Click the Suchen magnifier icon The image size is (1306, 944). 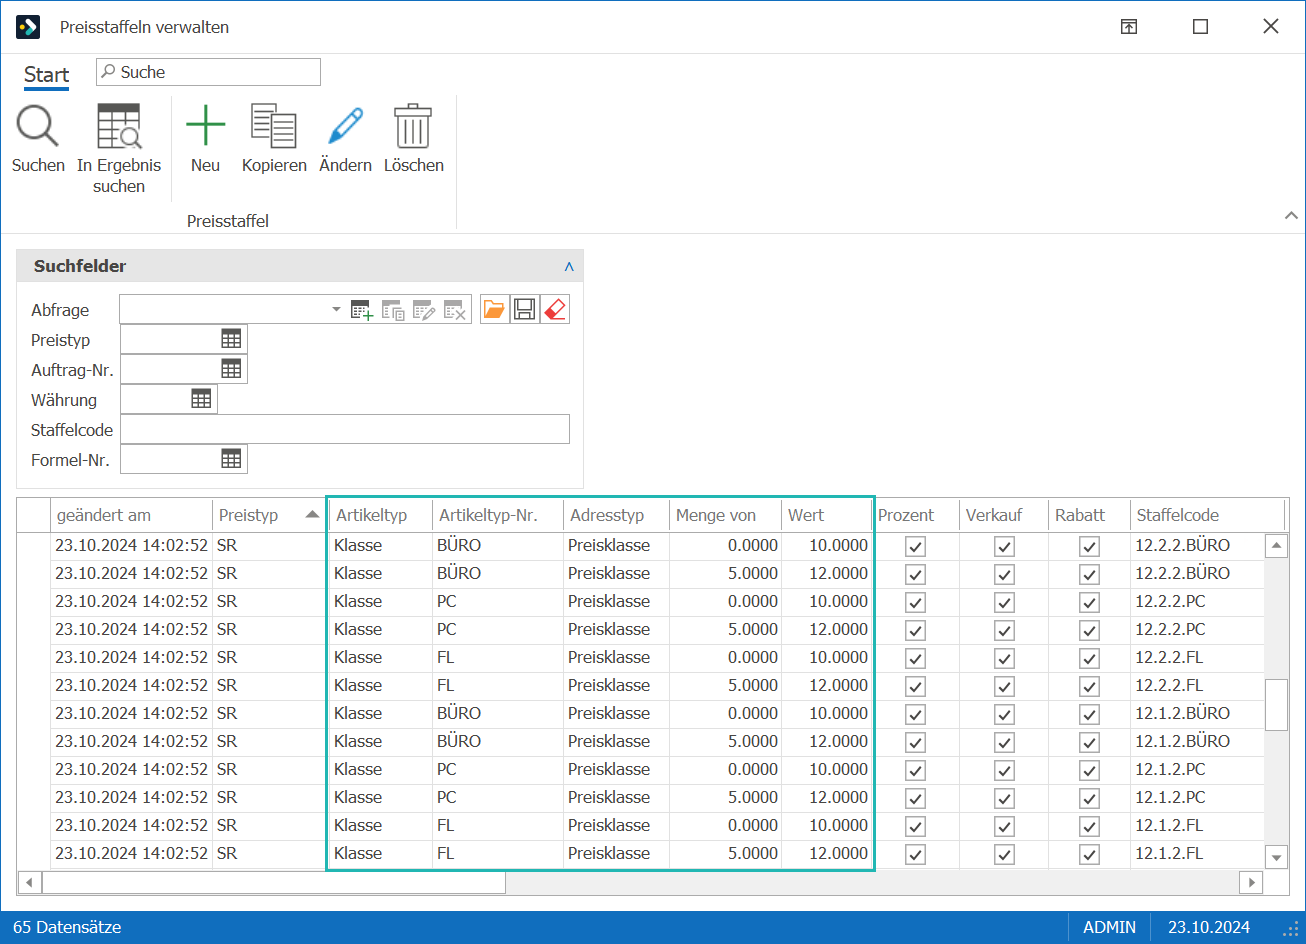click(38, 127)
